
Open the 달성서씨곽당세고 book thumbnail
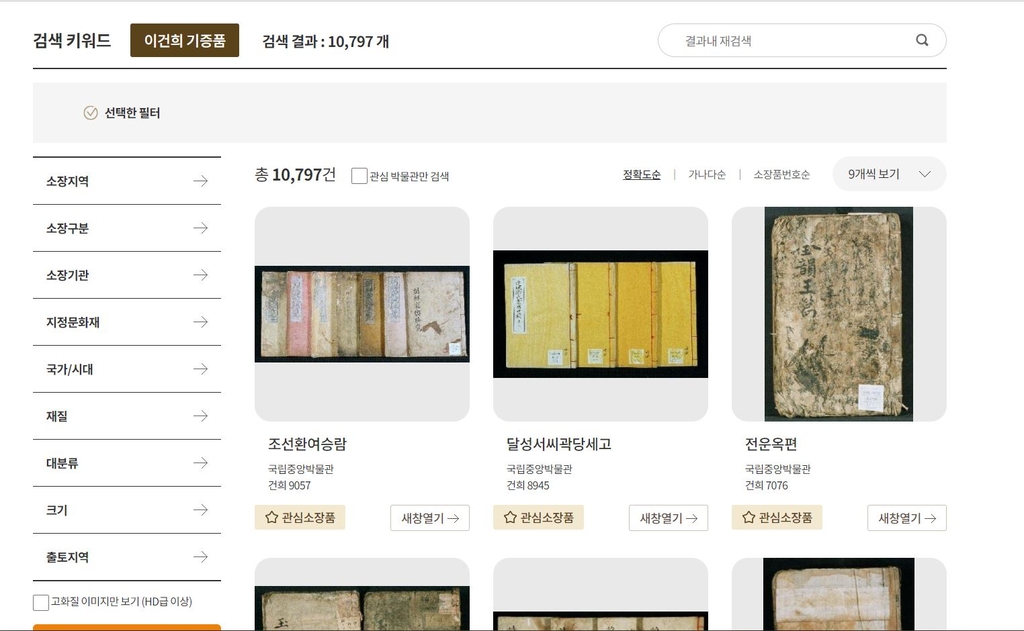600,314
